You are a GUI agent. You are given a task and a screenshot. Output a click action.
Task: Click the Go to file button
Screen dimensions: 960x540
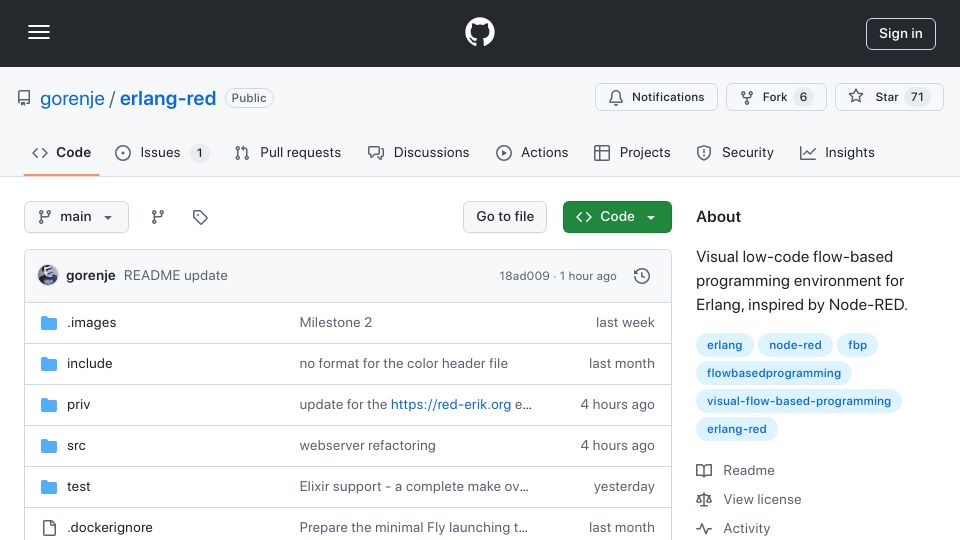click(x=505, y=217)
